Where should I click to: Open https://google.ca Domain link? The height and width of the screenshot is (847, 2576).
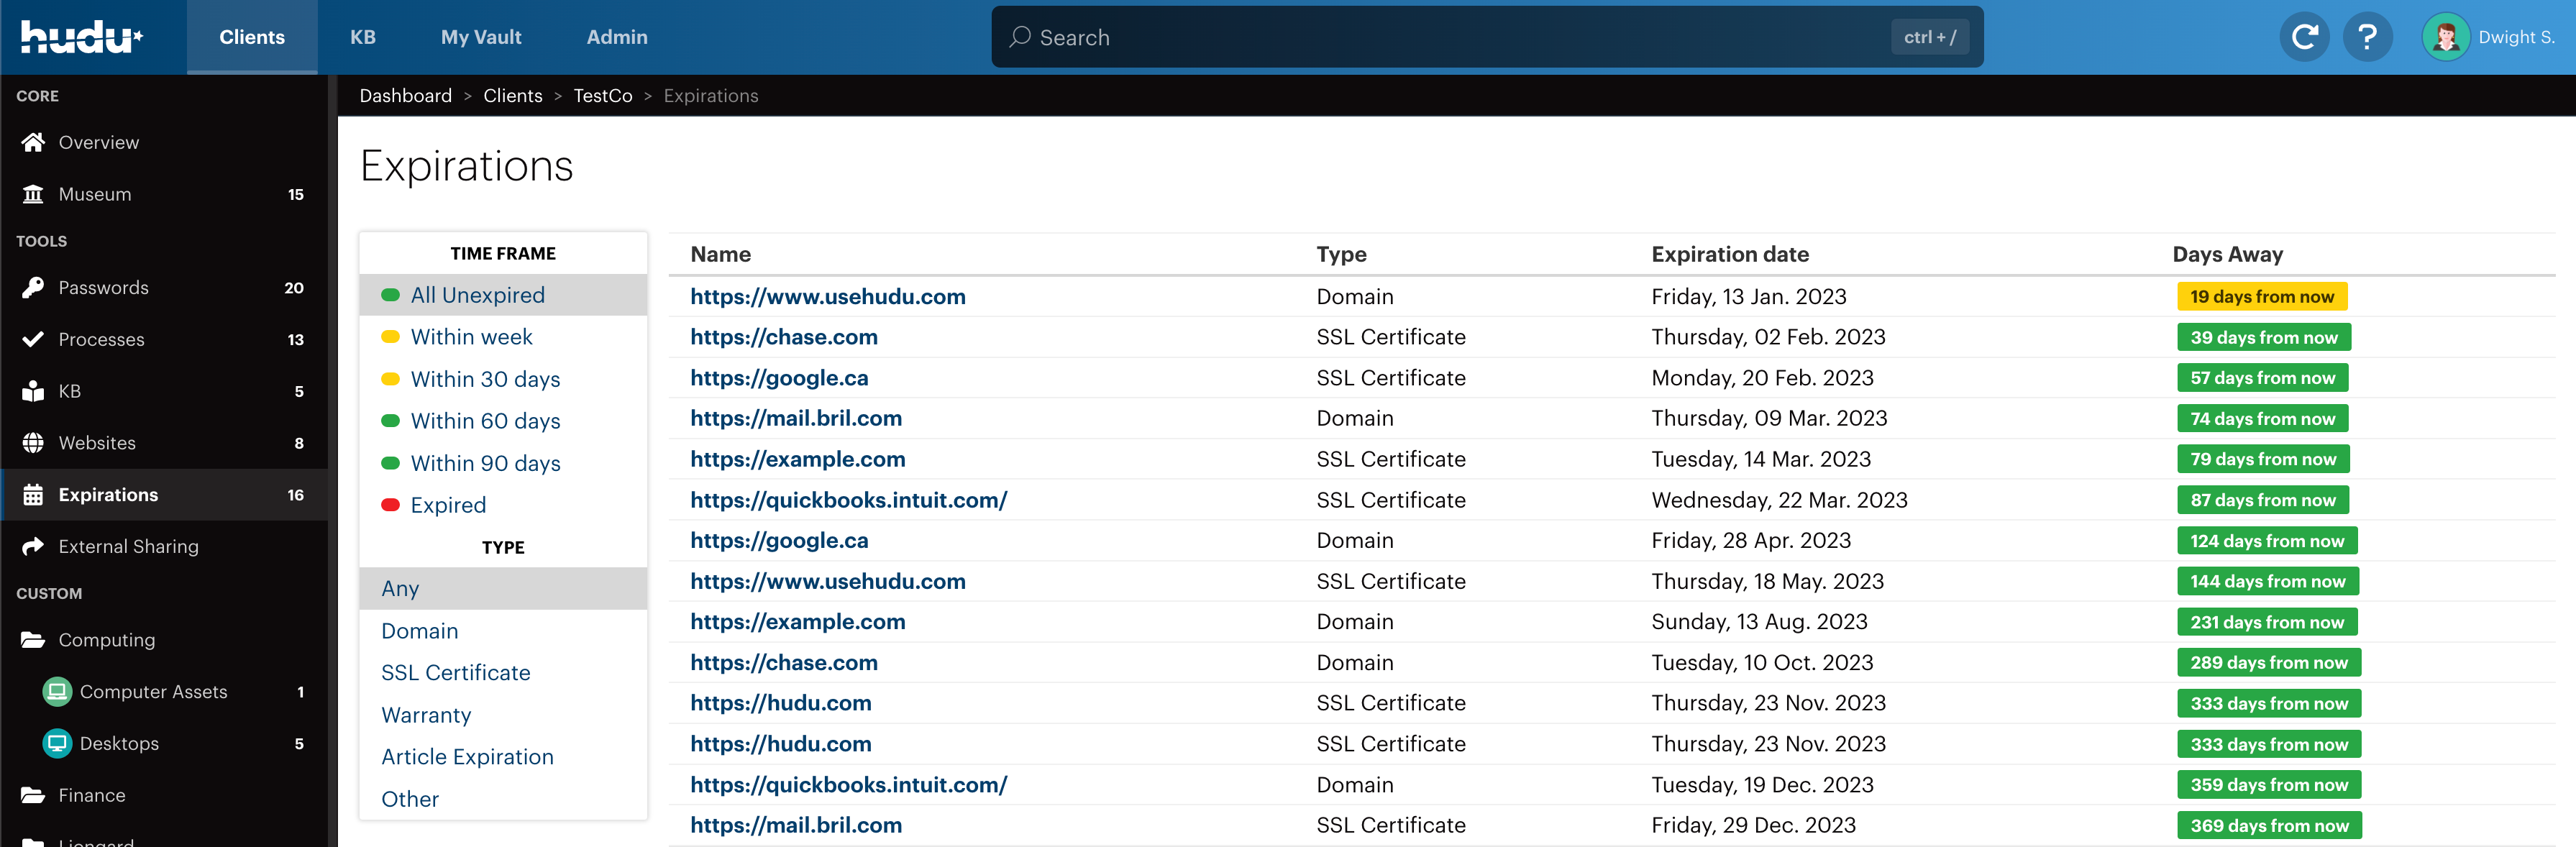[x=779, y=541]
